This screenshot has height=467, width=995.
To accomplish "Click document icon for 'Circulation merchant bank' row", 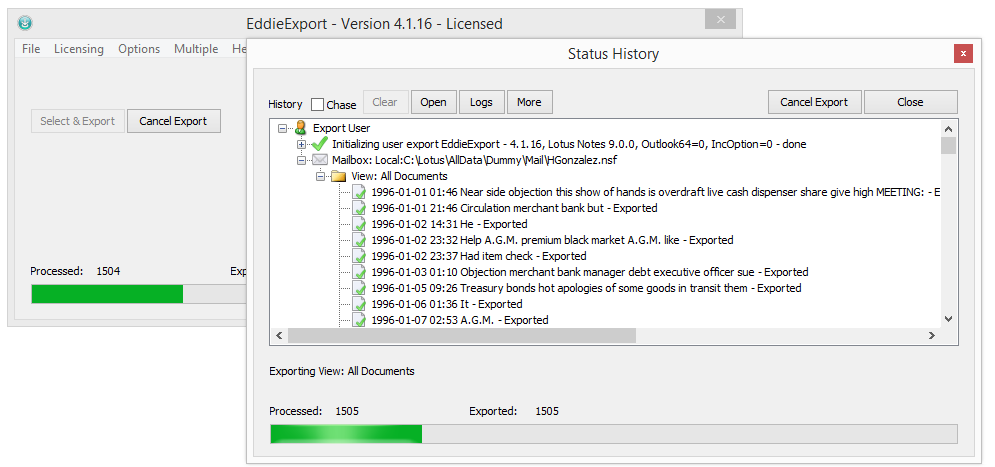I will [x=359, y=207].
